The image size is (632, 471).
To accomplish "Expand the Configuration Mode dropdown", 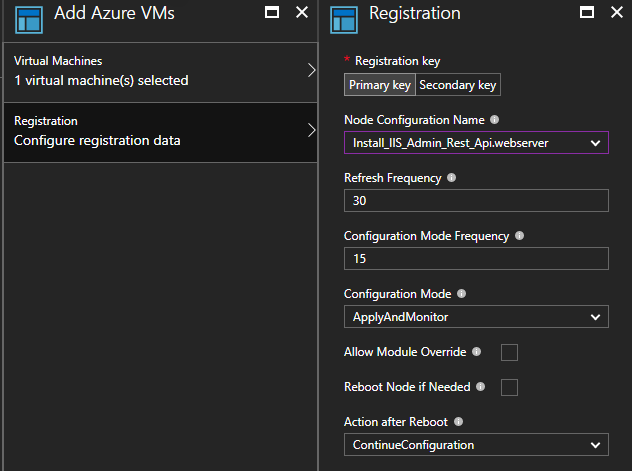I will pyautogui.click(x=476, y=317).
